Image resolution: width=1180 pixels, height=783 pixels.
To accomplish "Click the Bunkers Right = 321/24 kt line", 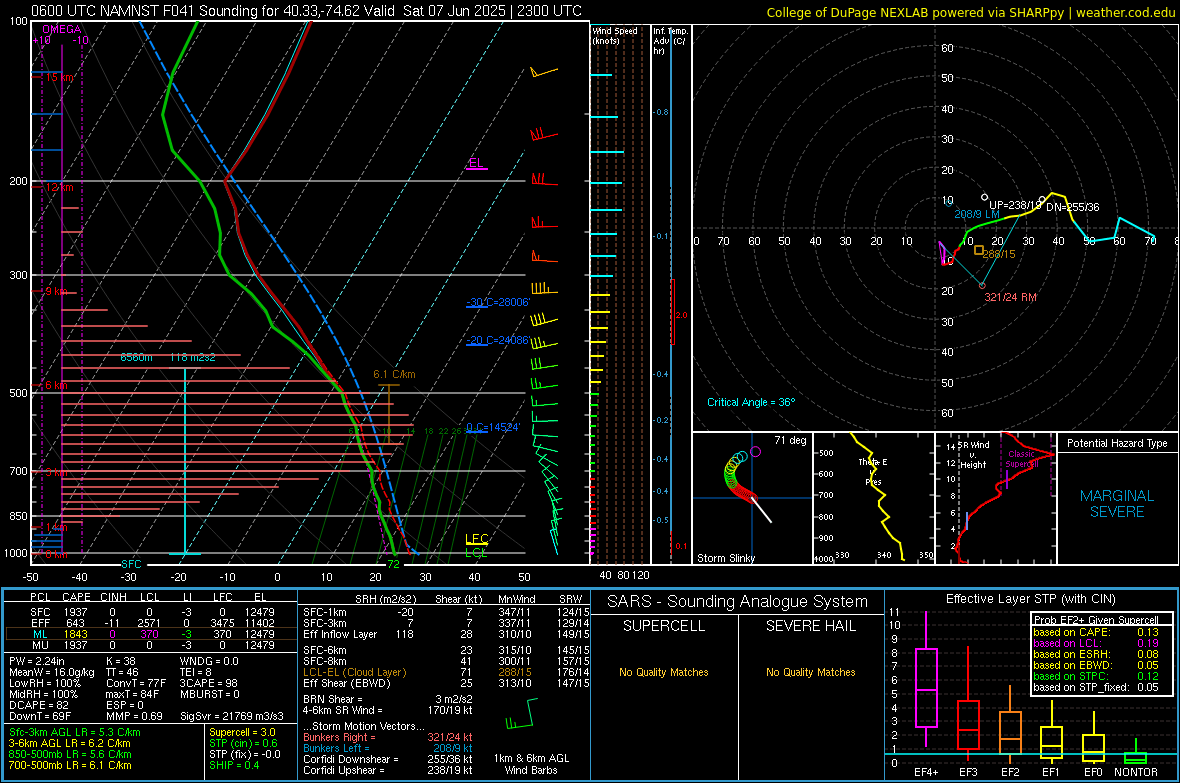I will (x=388, y=737).
